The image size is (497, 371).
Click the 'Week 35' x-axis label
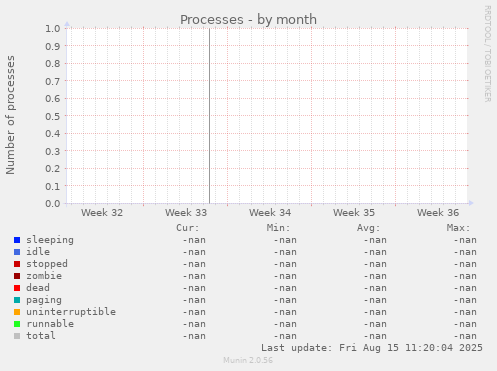pyautogui.click(x=354, y=213)
